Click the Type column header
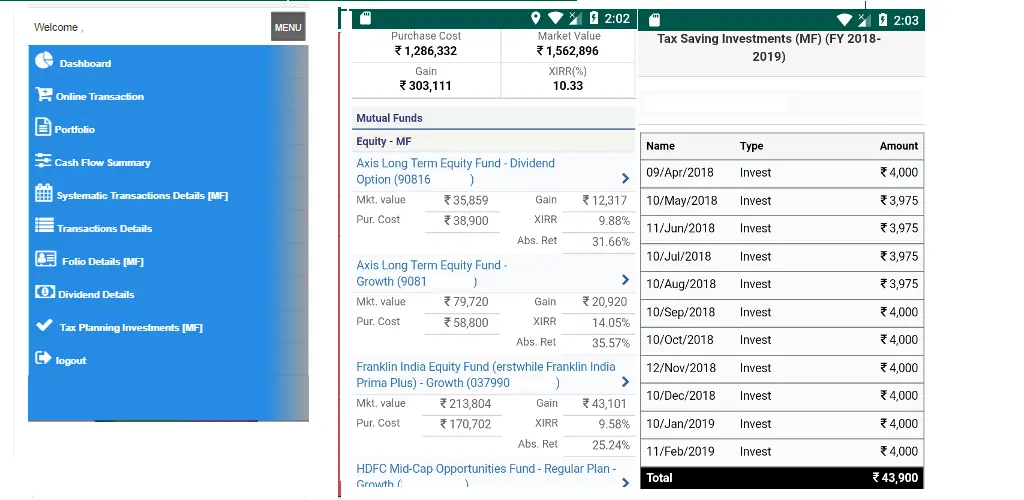1024x500 pixels. coord(751,146)
